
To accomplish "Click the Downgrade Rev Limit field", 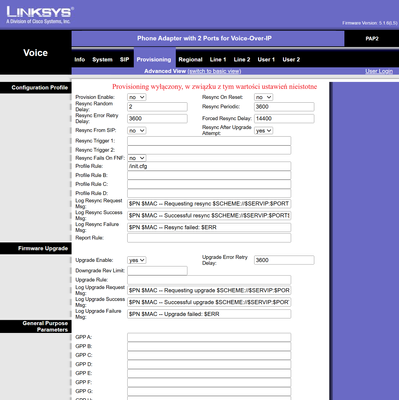I will tap(157, 271).
